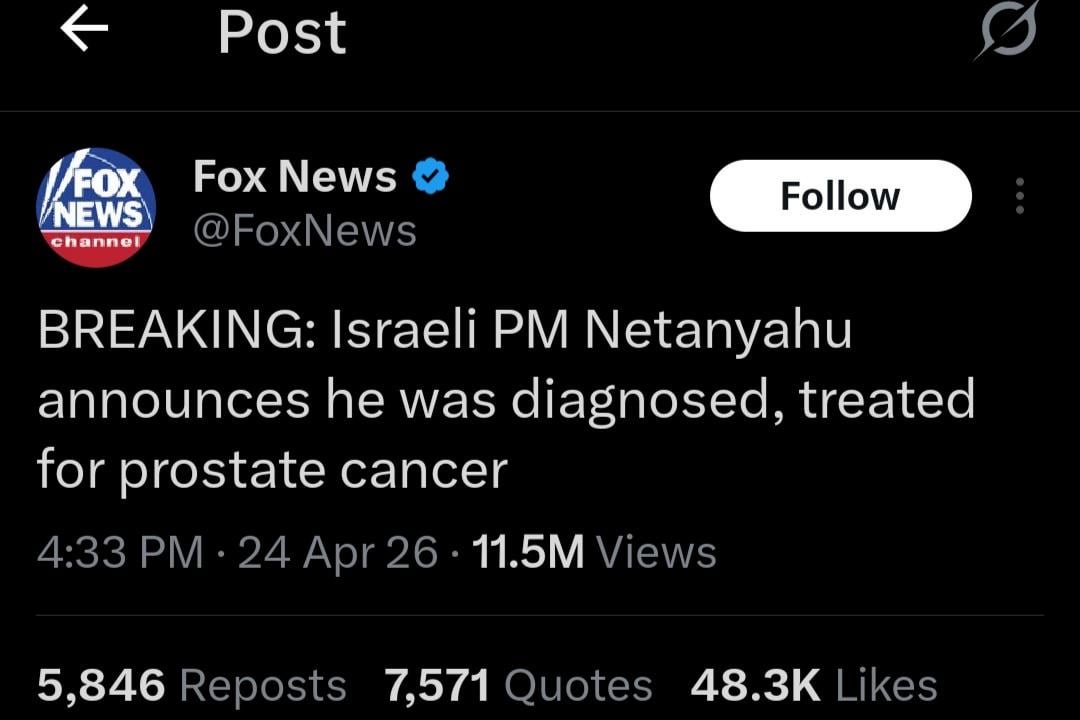Click the phrase prostate cancer in the post
Screen dimensions: 1080x720
click(314, 469)
